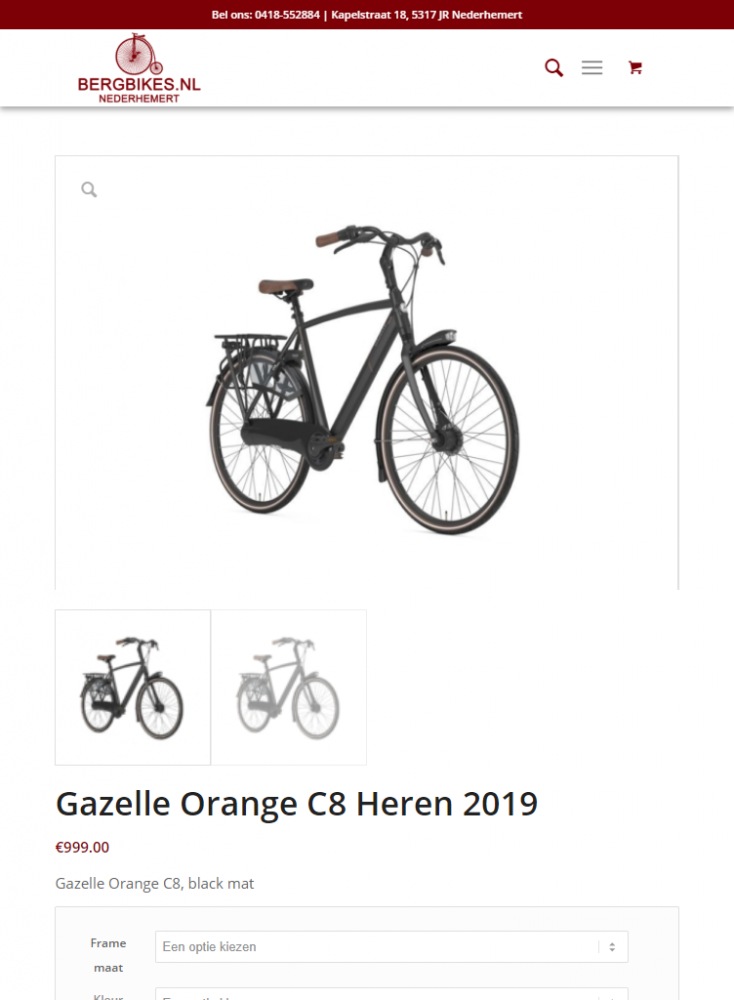The image size is (734, 1000).
Task: Click the 'Bel ons:' text in top bar
Action: (232, 15)
